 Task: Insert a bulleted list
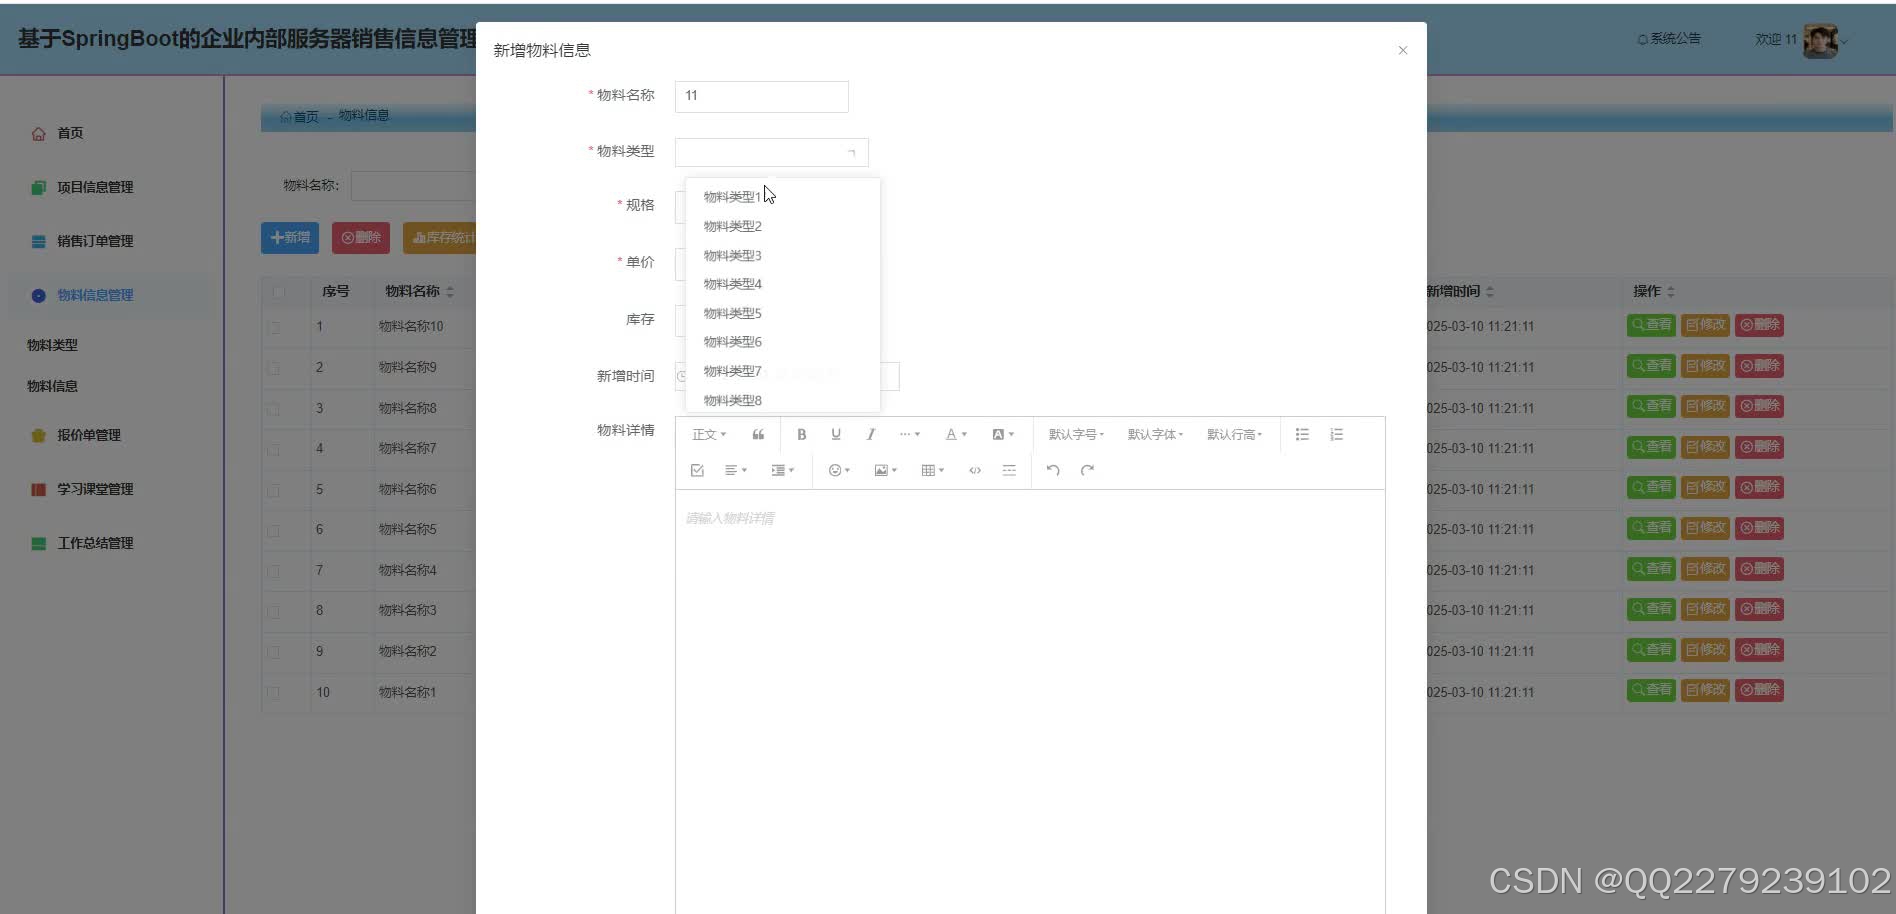coord(1302,434)
